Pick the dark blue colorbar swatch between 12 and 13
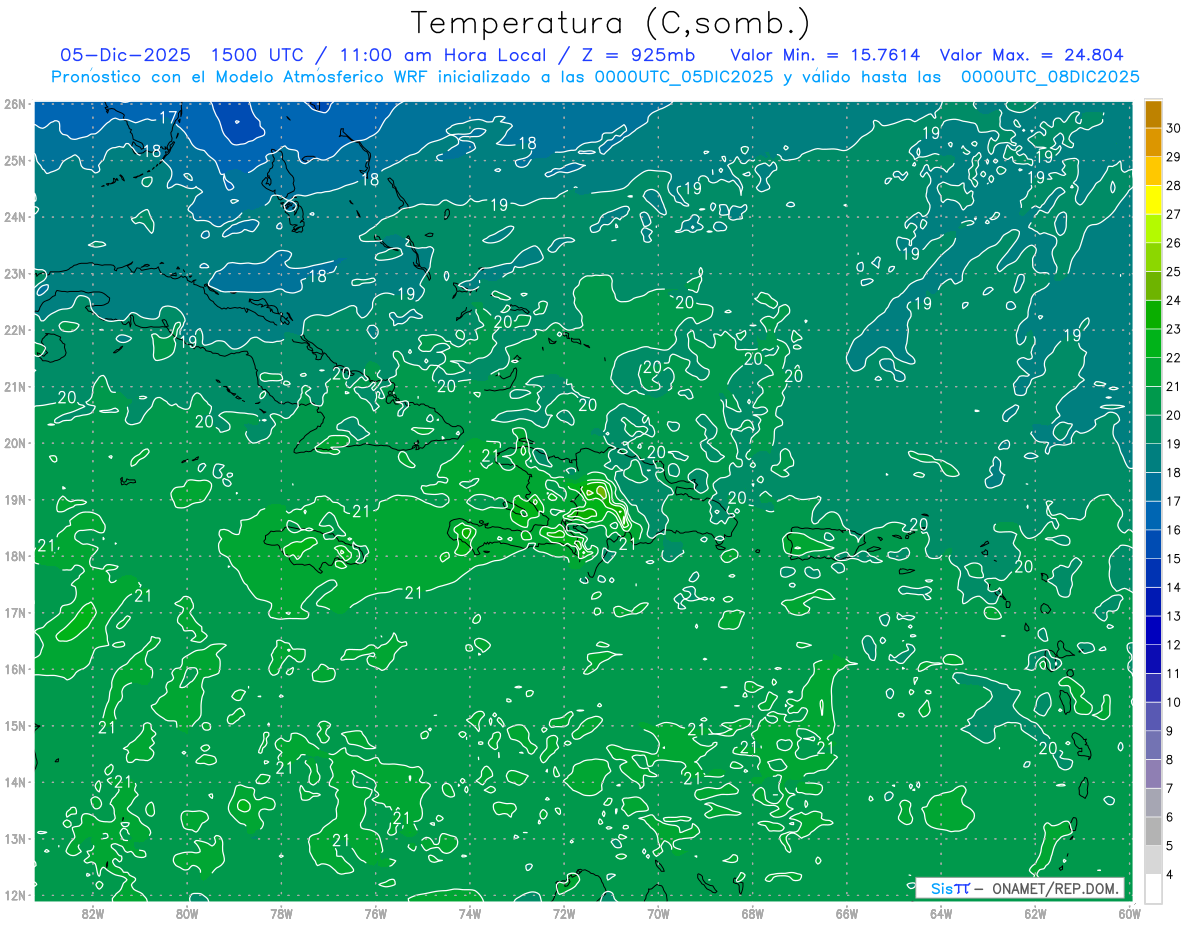Screen dimensions: 1200x927 coord(1153,630)
